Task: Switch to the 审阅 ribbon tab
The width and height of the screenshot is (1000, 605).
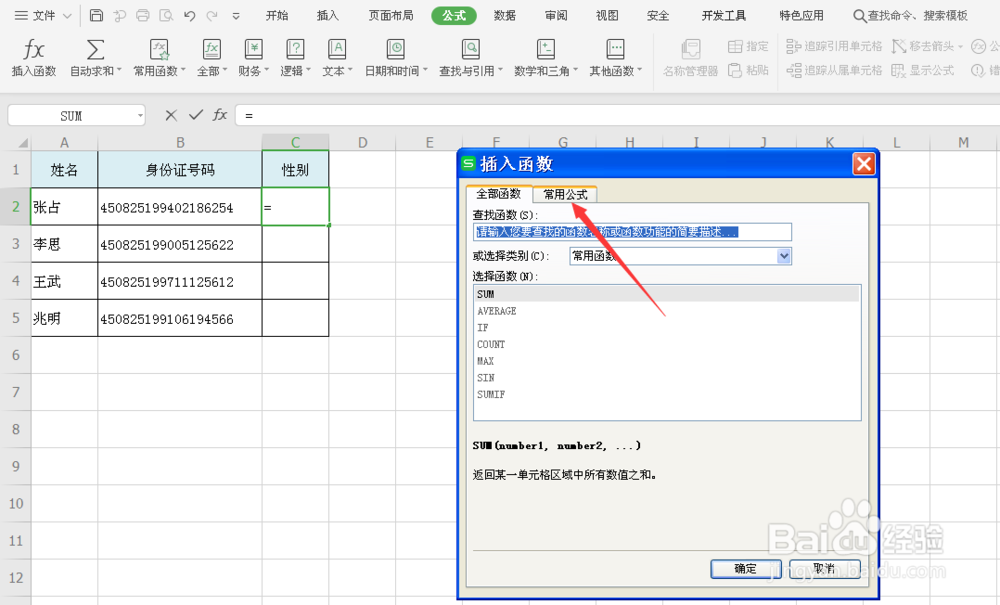Action: pyautogui.click(x=556, y=15)
